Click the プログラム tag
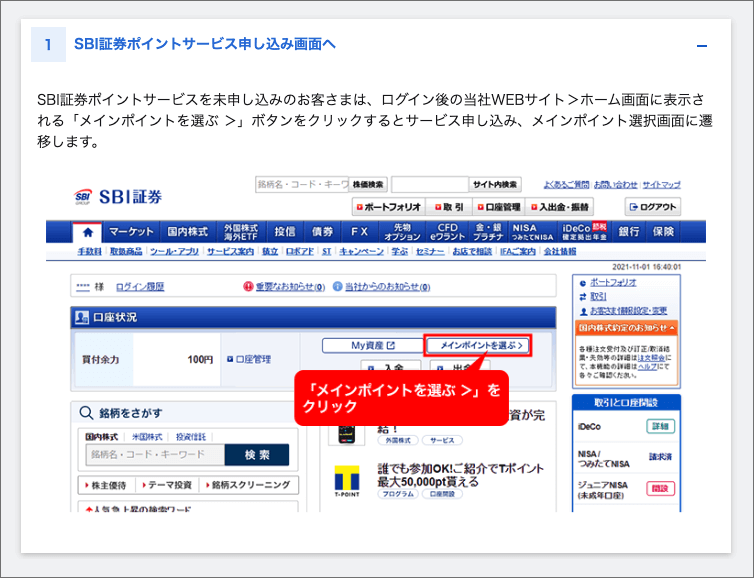Screen dimensions: 754x578 pos(398,494)
